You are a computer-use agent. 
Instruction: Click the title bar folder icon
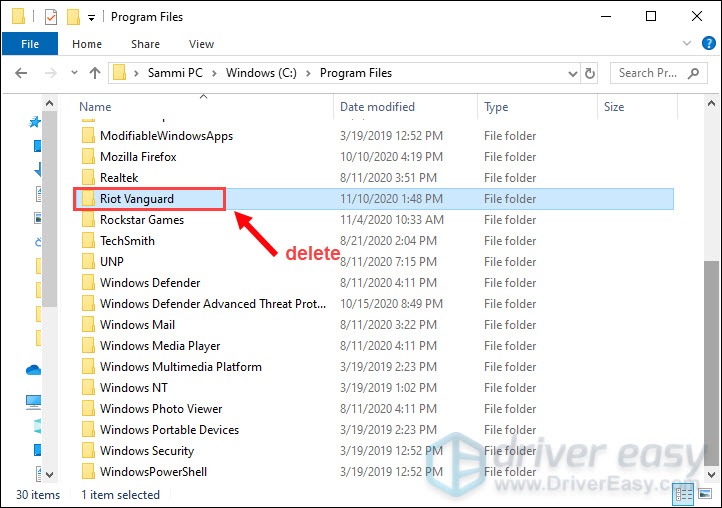pos(18,17)
